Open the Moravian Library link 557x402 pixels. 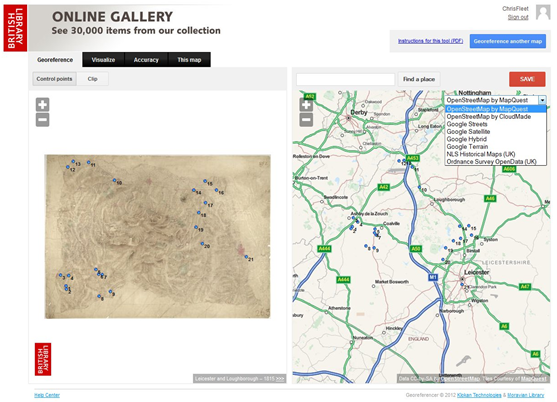[x=525, y=395]
